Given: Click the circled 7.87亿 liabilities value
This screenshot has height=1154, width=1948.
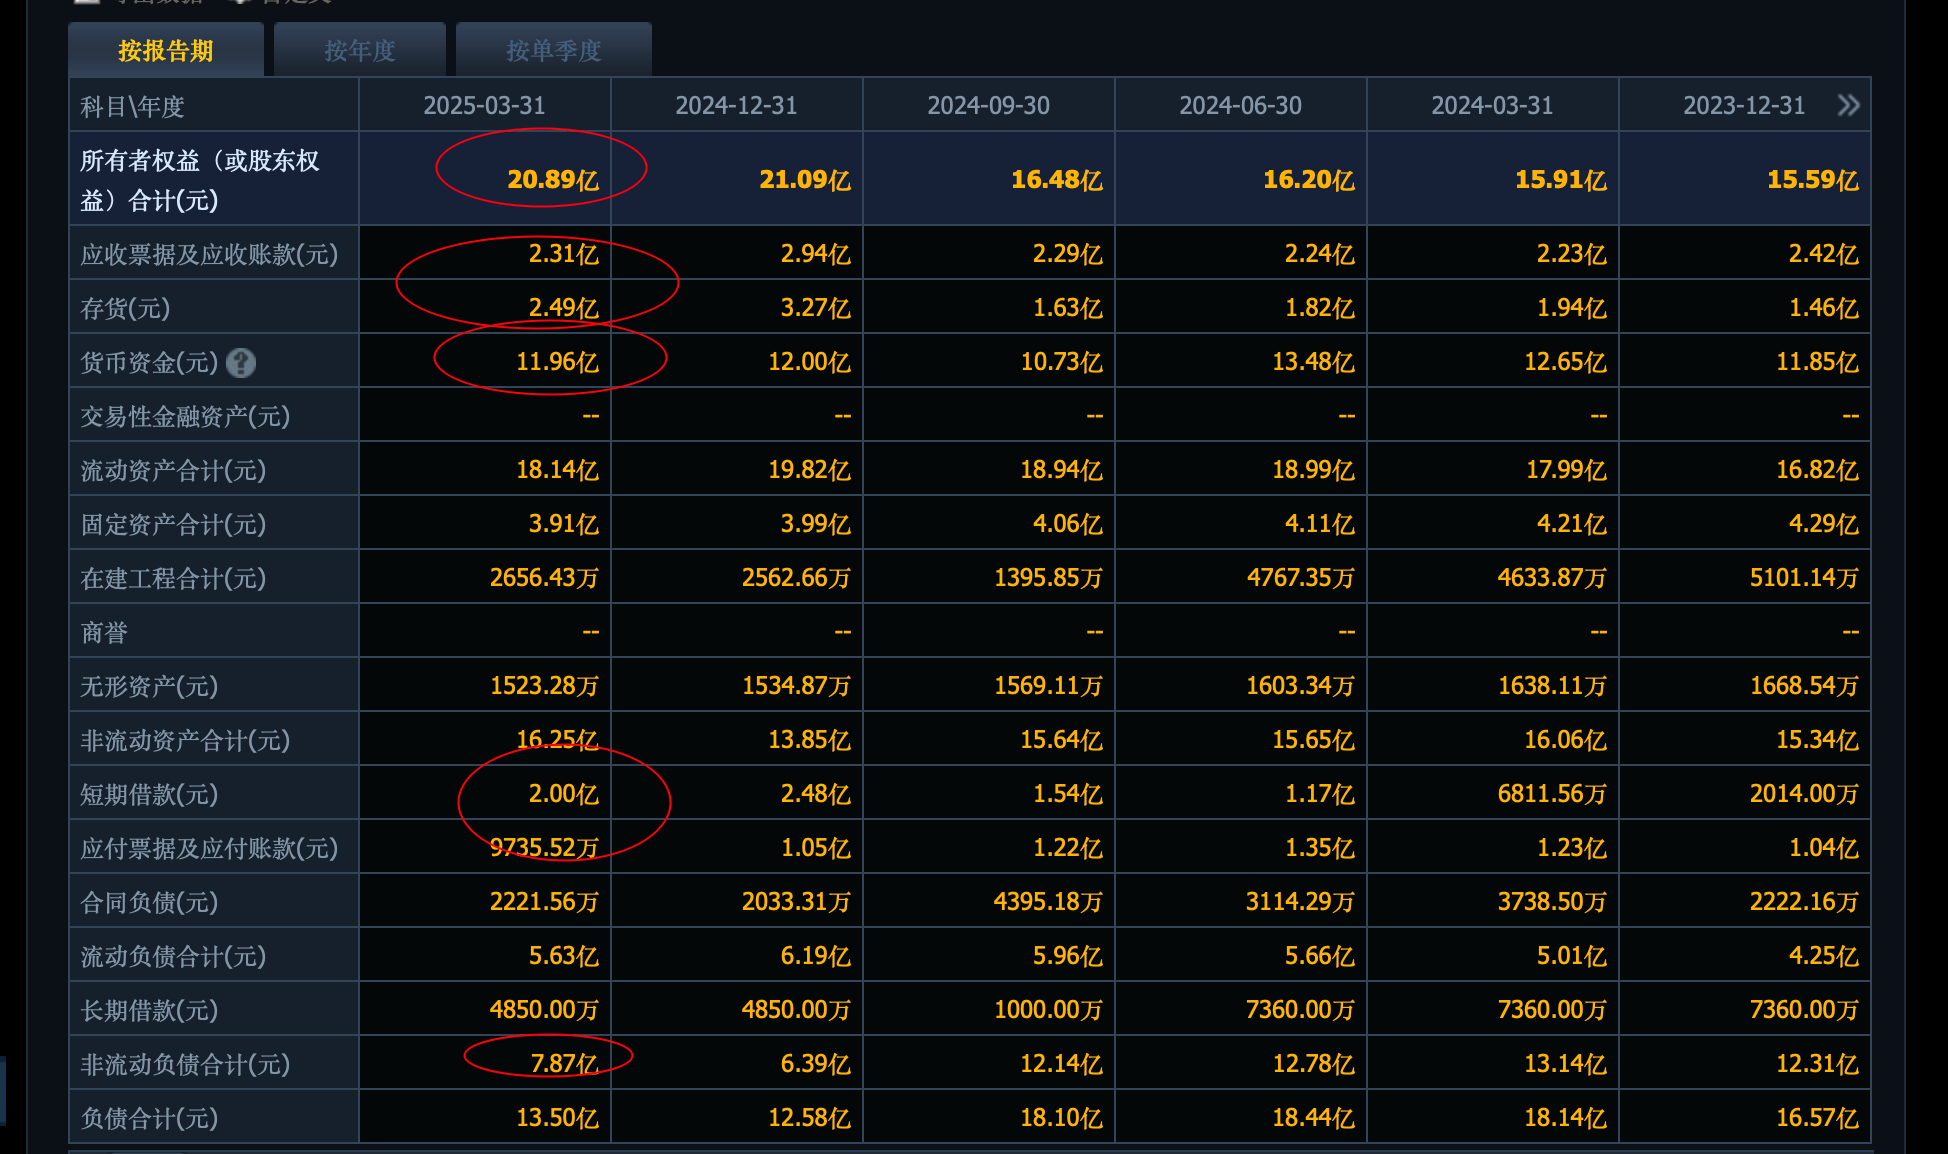Looking at the screenshot, I should 563,1063.
